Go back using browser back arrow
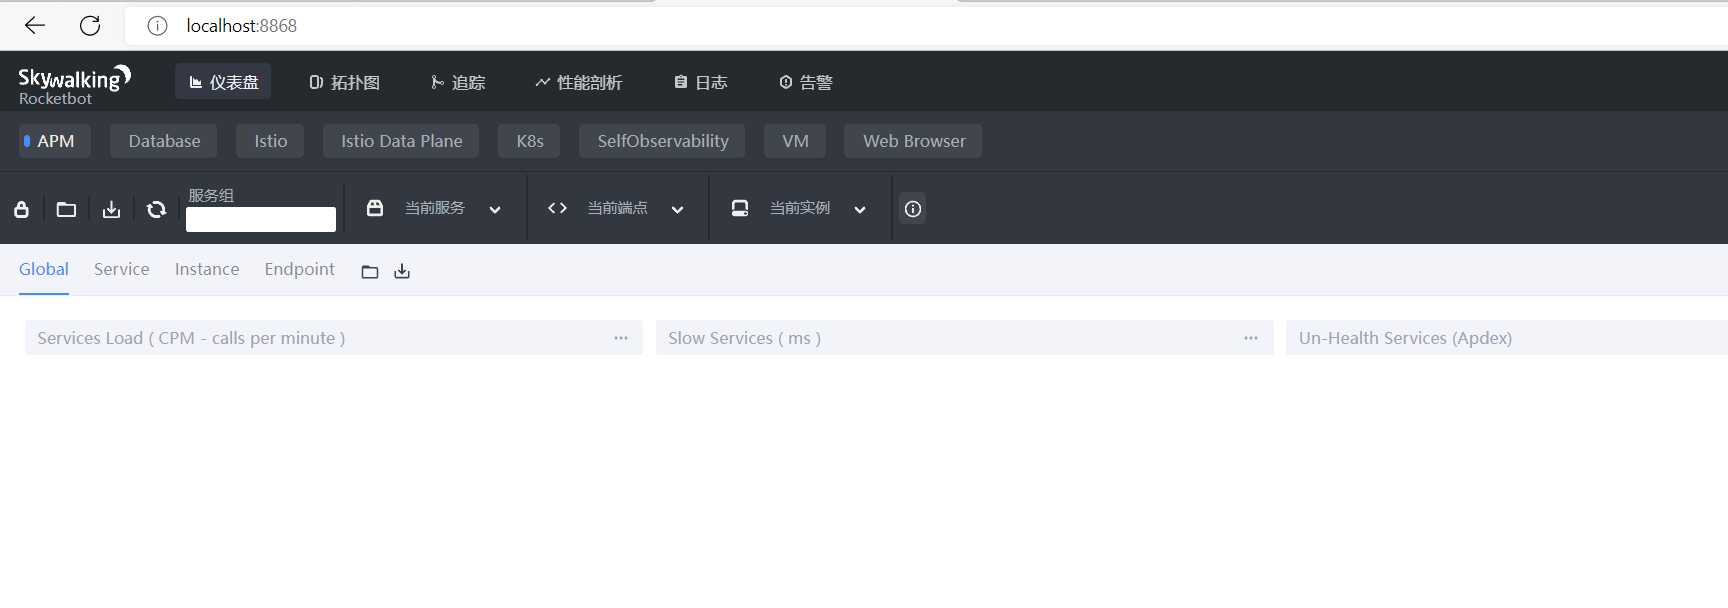The image size is (1728, 608). 35,26
